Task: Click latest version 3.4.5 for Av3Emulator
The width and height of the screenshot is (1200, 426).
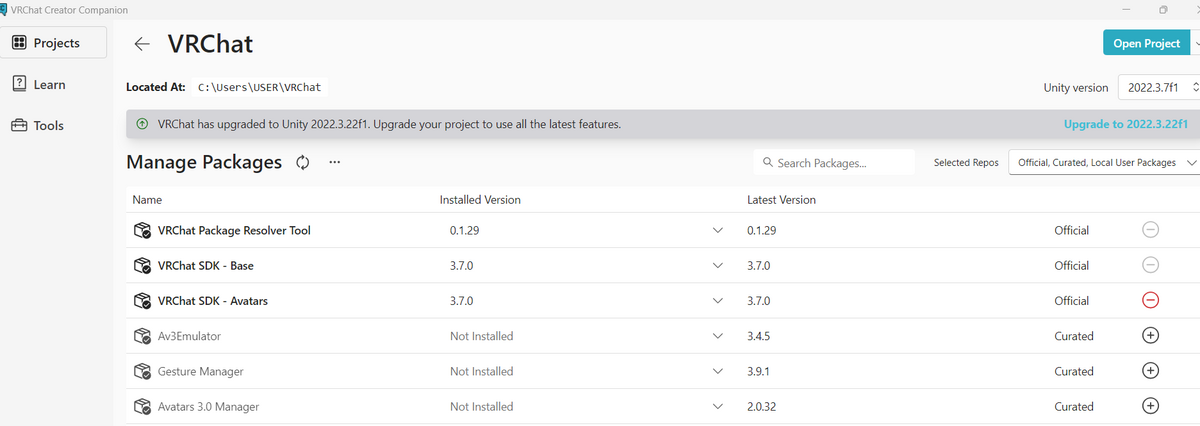Action: tap(759, 336)
